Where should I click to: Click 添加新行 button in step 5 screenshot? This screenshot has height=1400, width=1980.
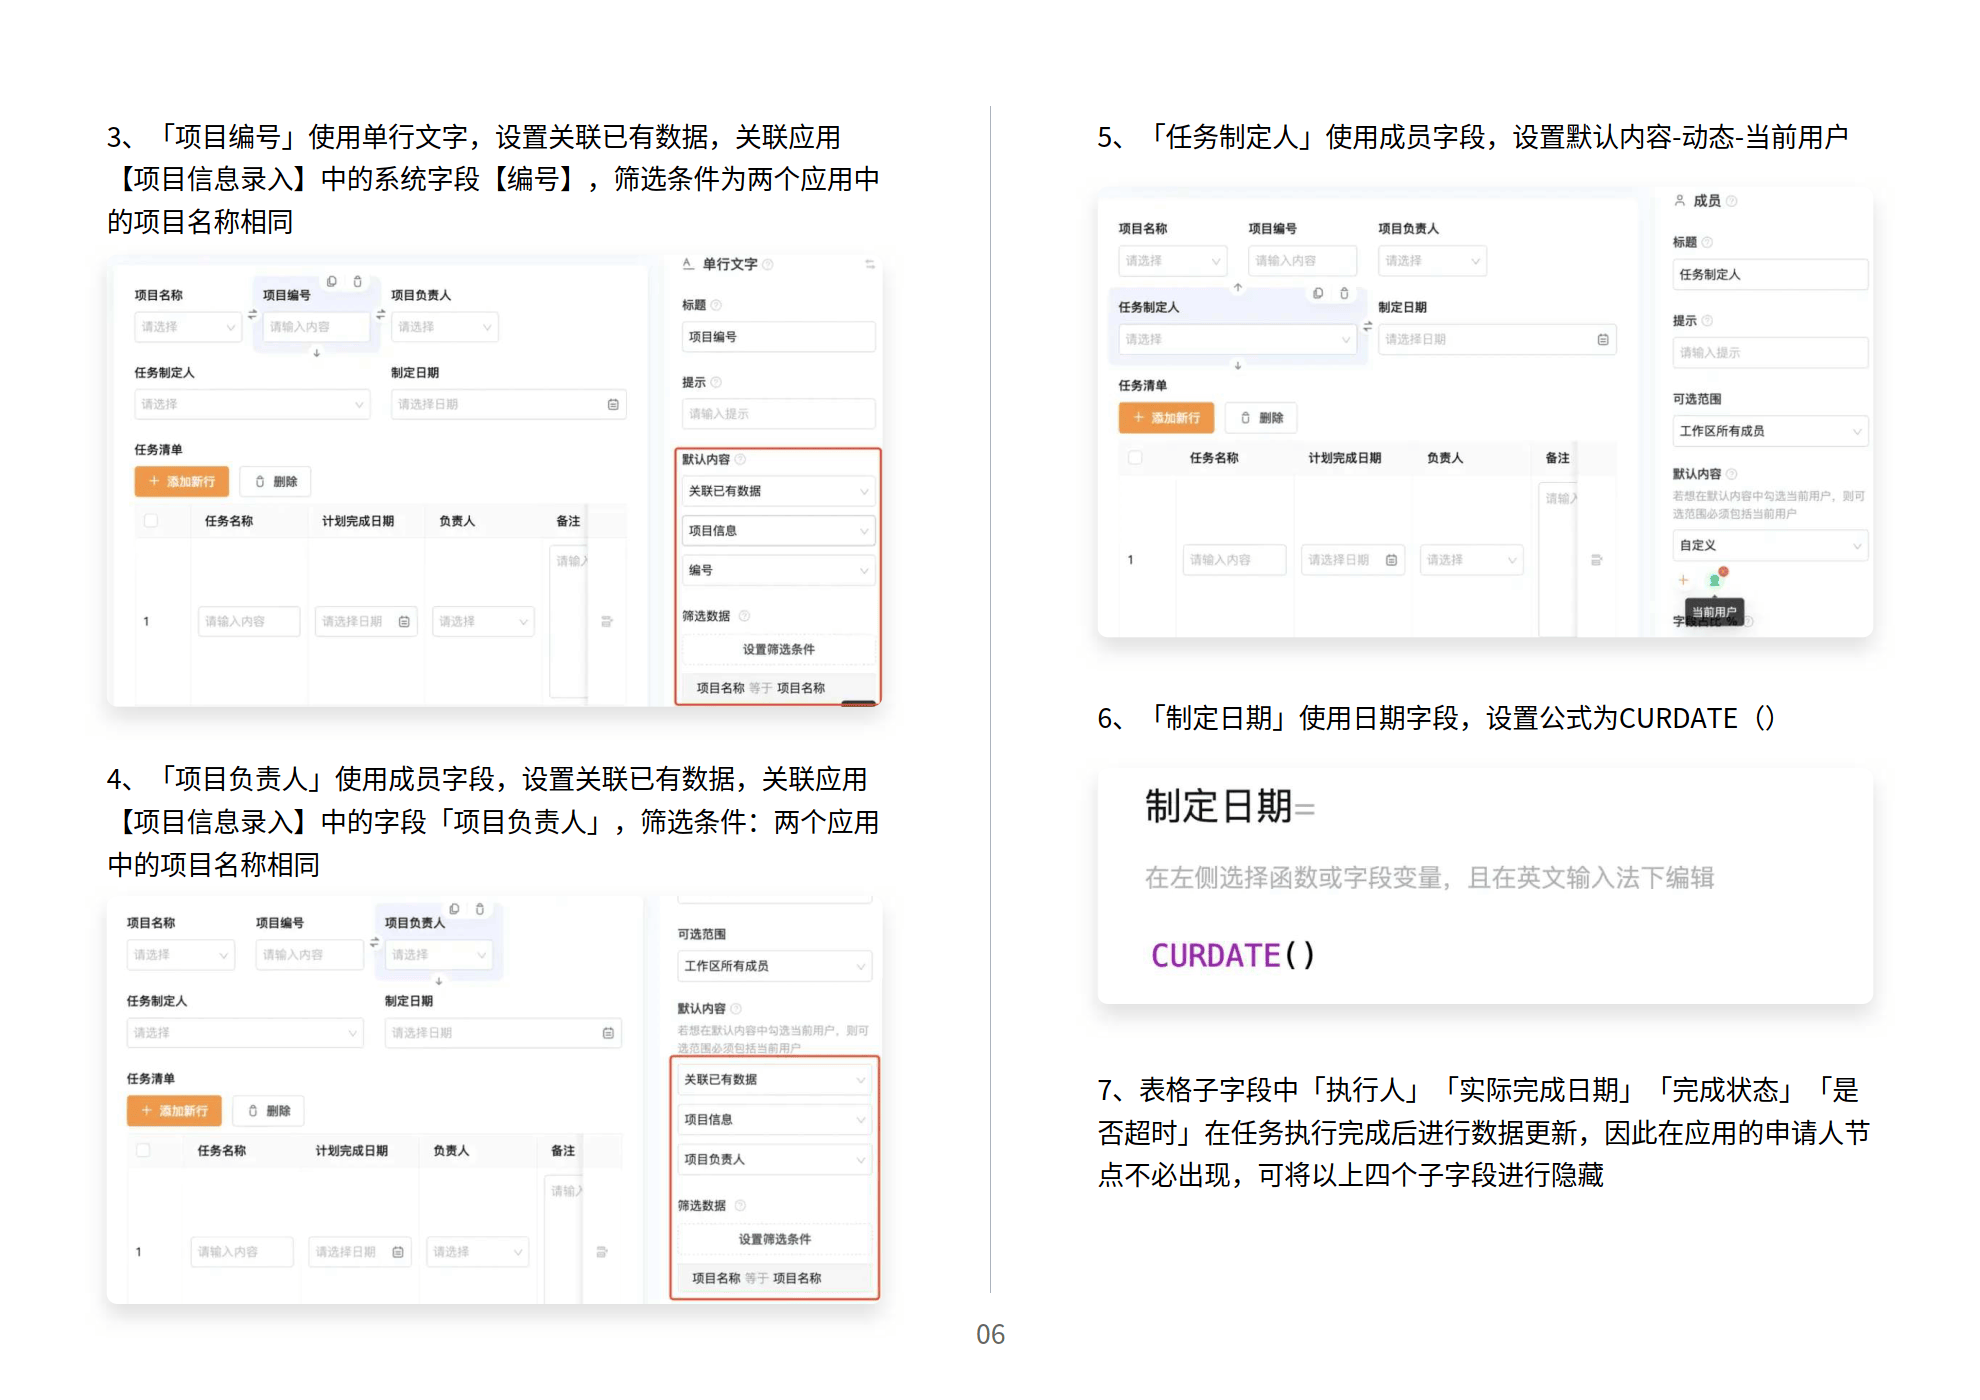(1166, 418)
